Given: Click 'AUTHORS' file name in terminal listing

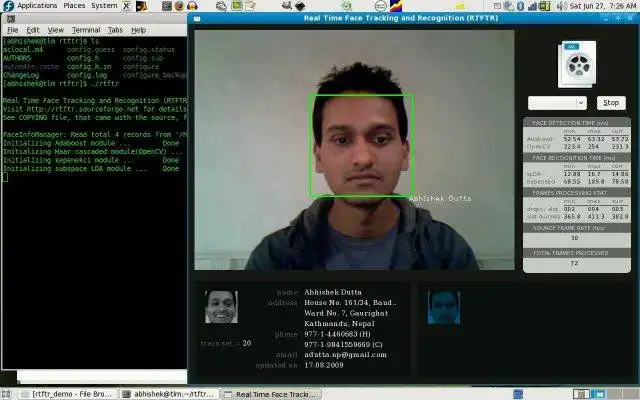Looking at the screenshot, I should coord(17,58).
